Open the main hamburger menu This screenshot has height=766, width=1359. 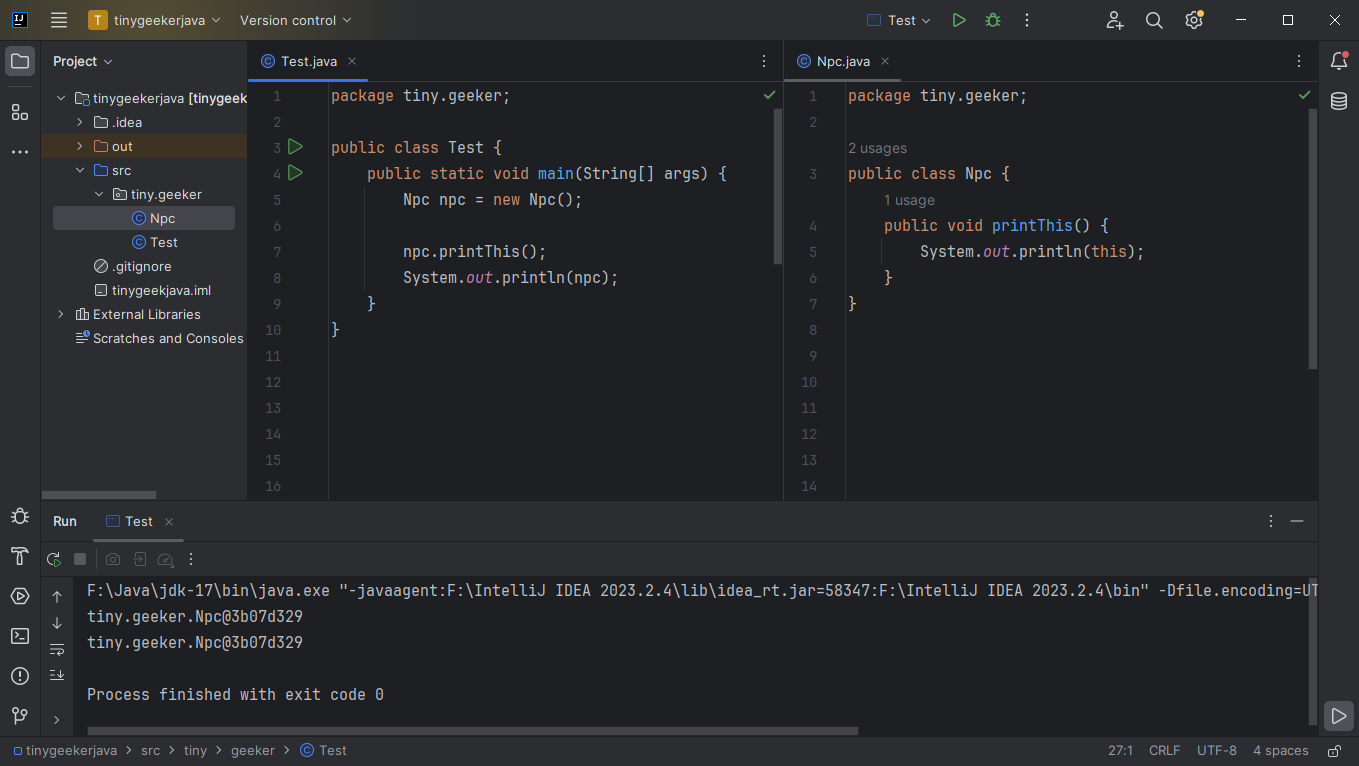coord(59,20)
